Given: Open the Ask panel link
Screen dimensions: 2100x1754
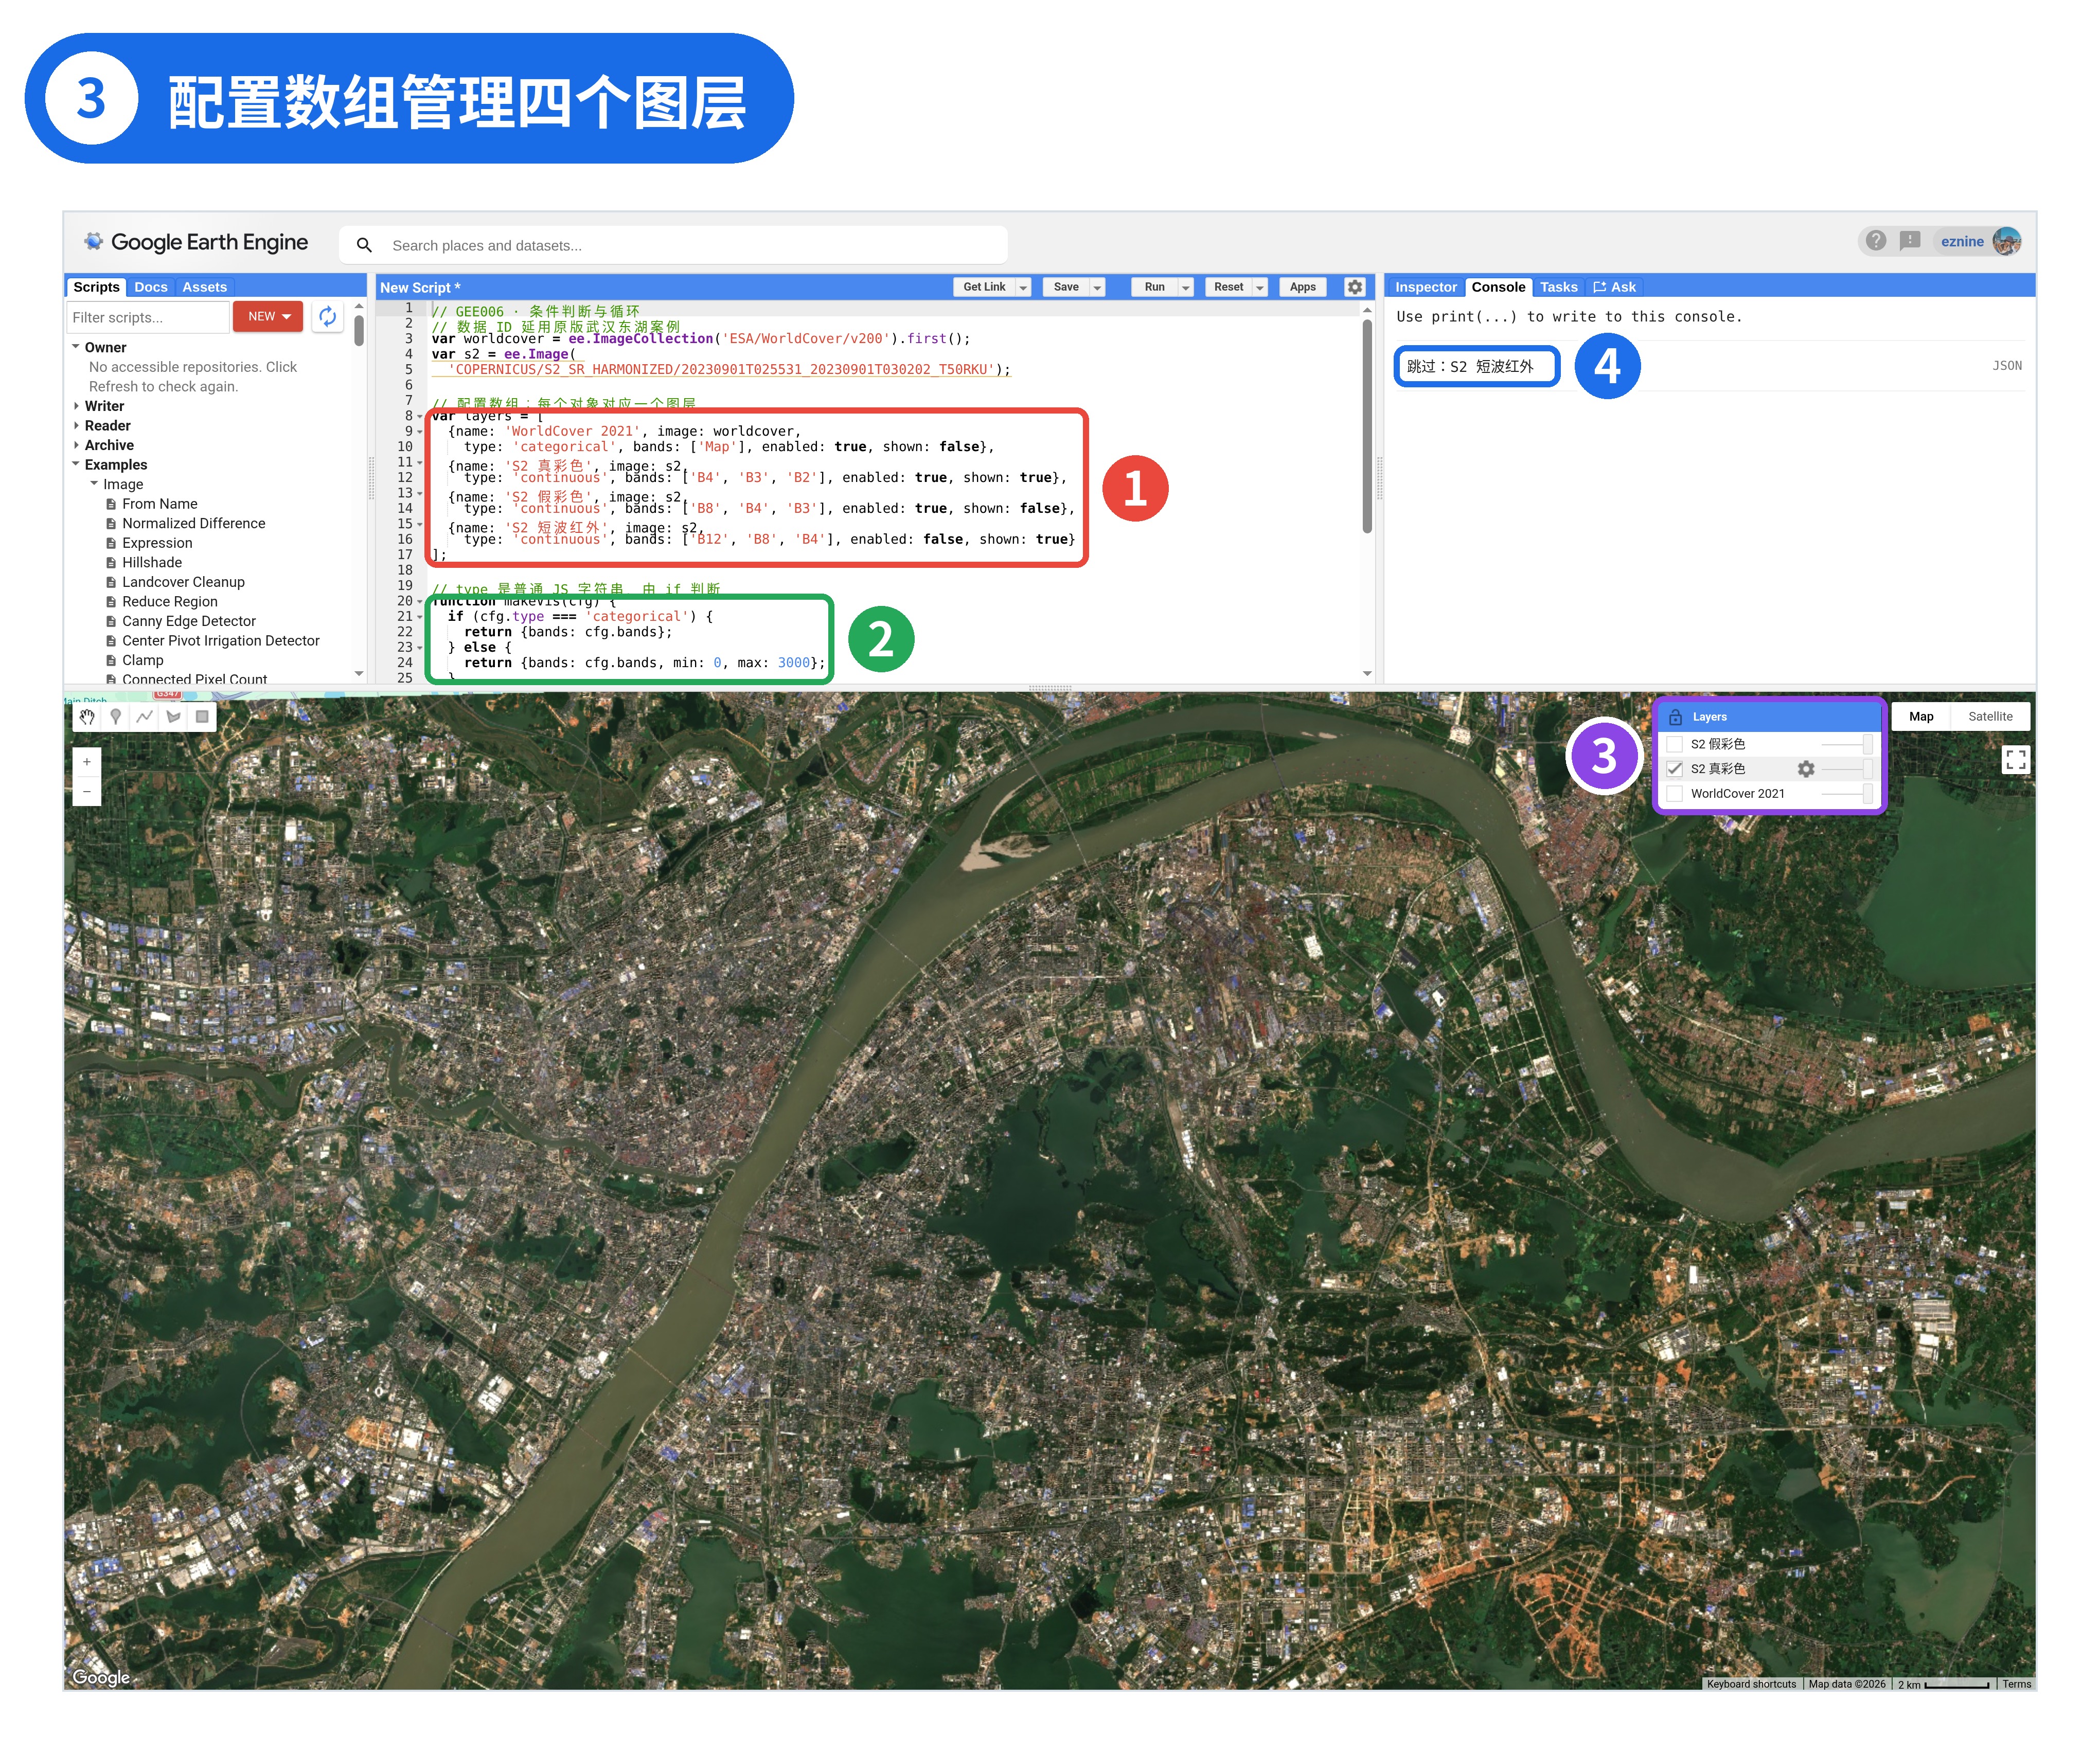Looking at the screenshot, I should click(x=1614, y=287).
